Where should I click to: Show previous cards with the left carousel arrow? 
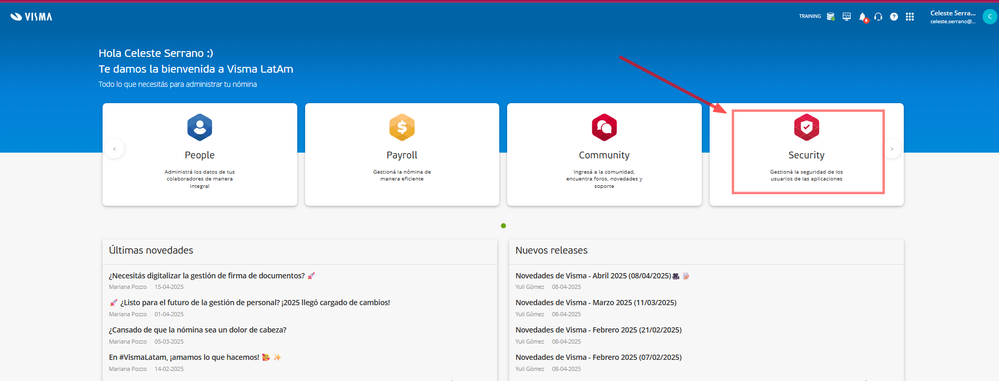coord(115,148)
